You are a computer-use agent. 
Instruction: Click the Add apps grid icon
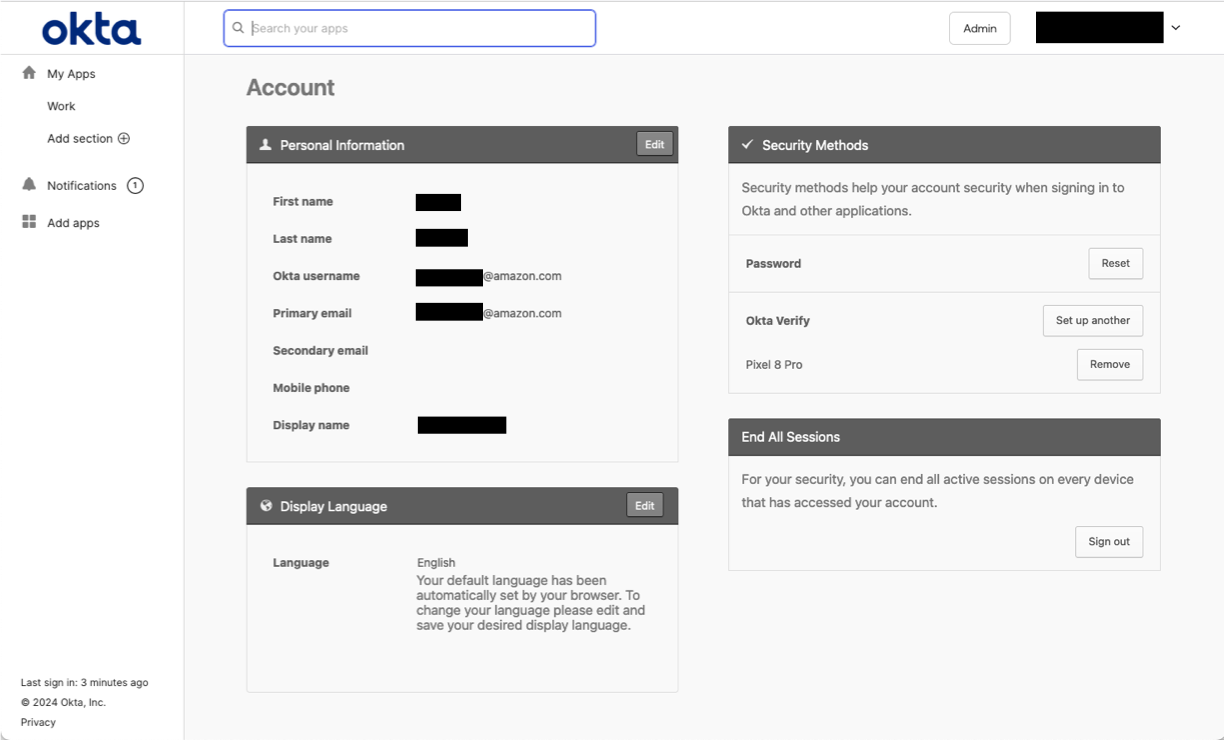click(27, 221)
